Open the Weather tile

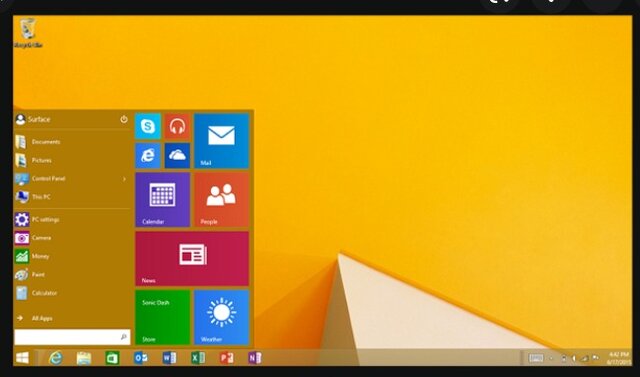click(x=221, y=317)
